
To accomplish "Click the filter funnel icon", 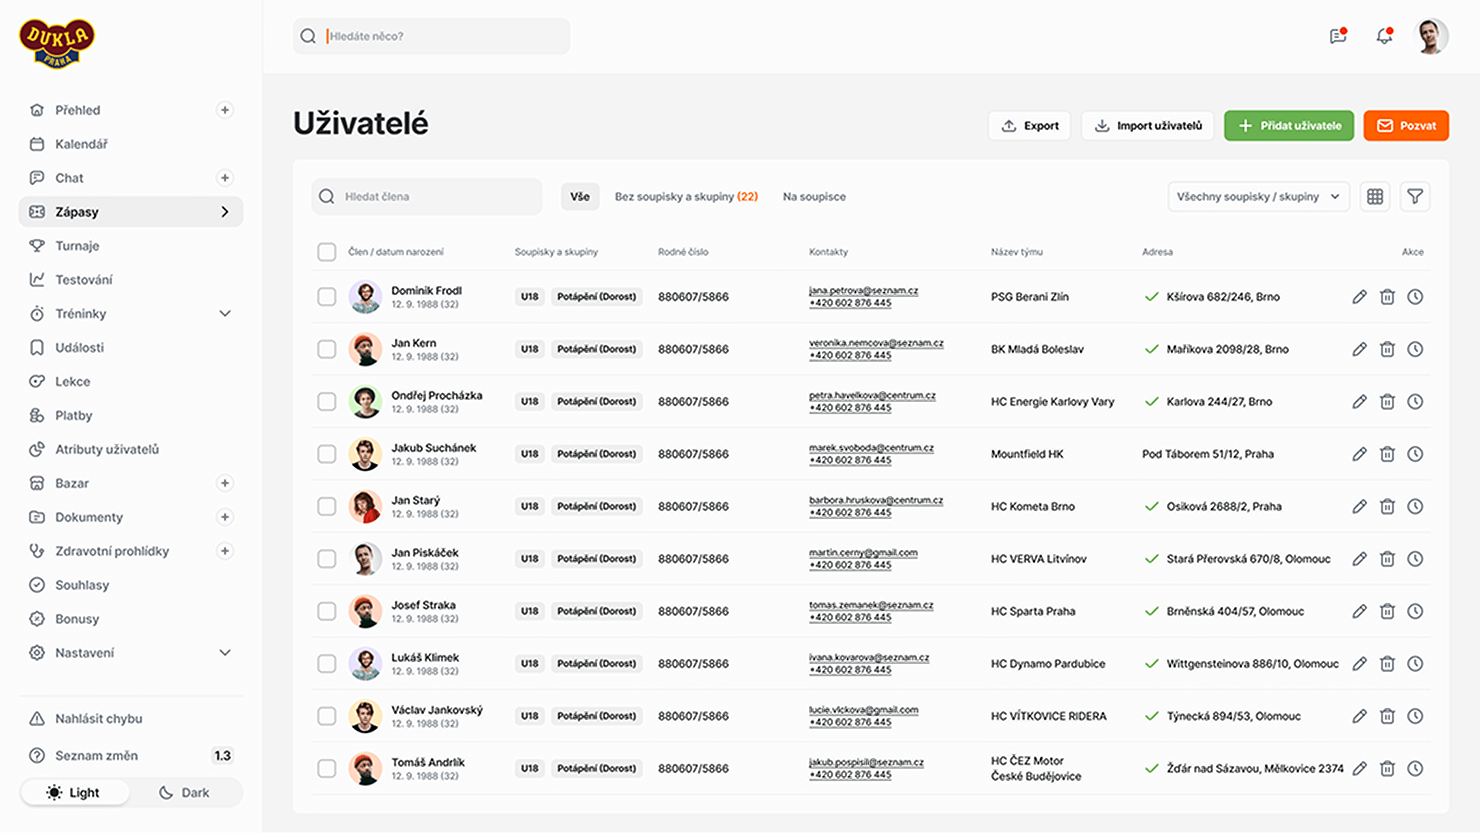I will (x=1415, y=197).
